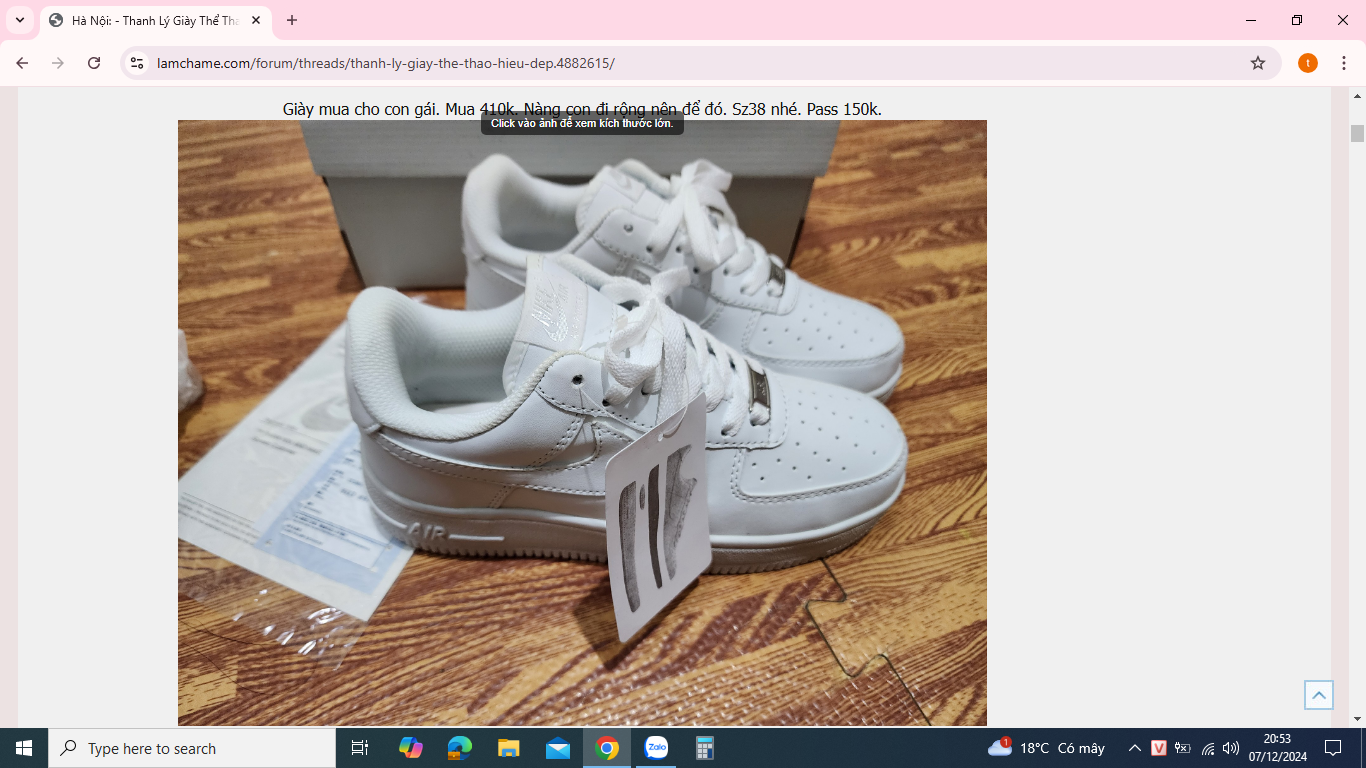Screen dimensions: 1366x768
Task: Select the Hà Nội Thanh Lý Giày tab
Action: 150,20
